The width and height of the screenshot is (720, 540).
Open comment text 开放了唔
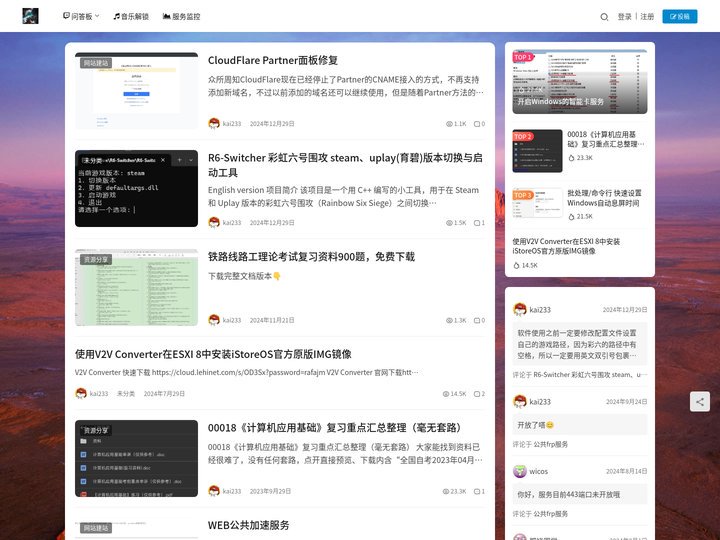(x=579, y=425)
